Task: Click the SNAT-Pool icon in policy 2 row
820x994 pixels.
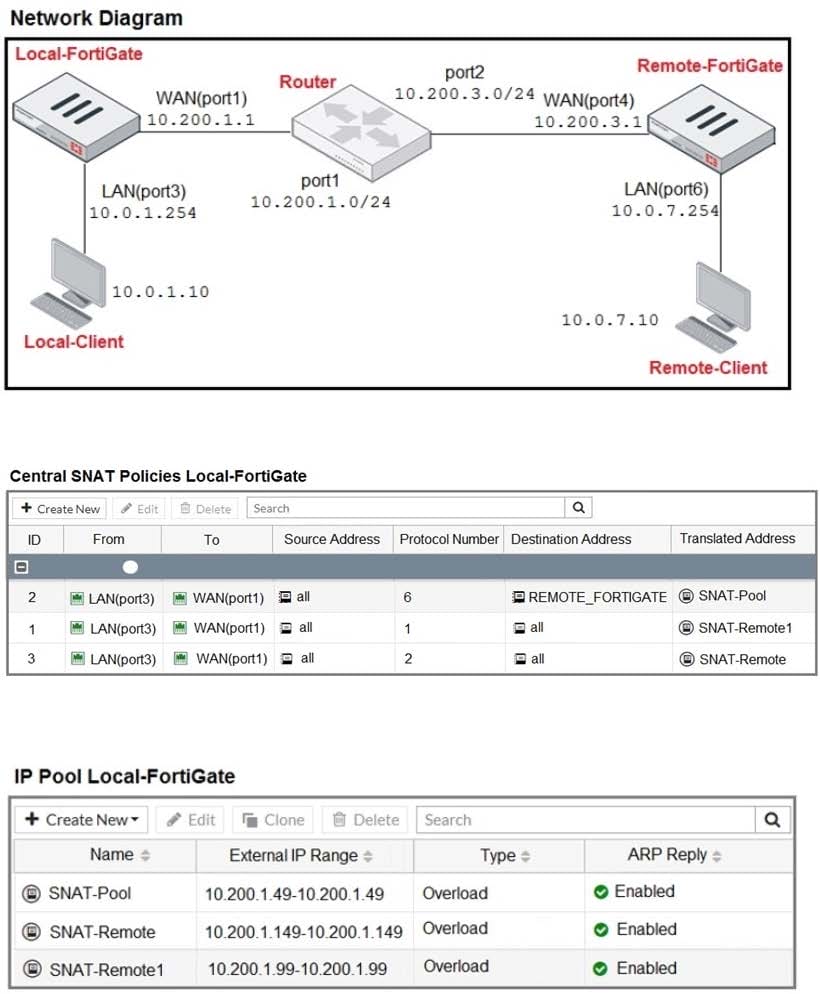Action: pos(686,596)
